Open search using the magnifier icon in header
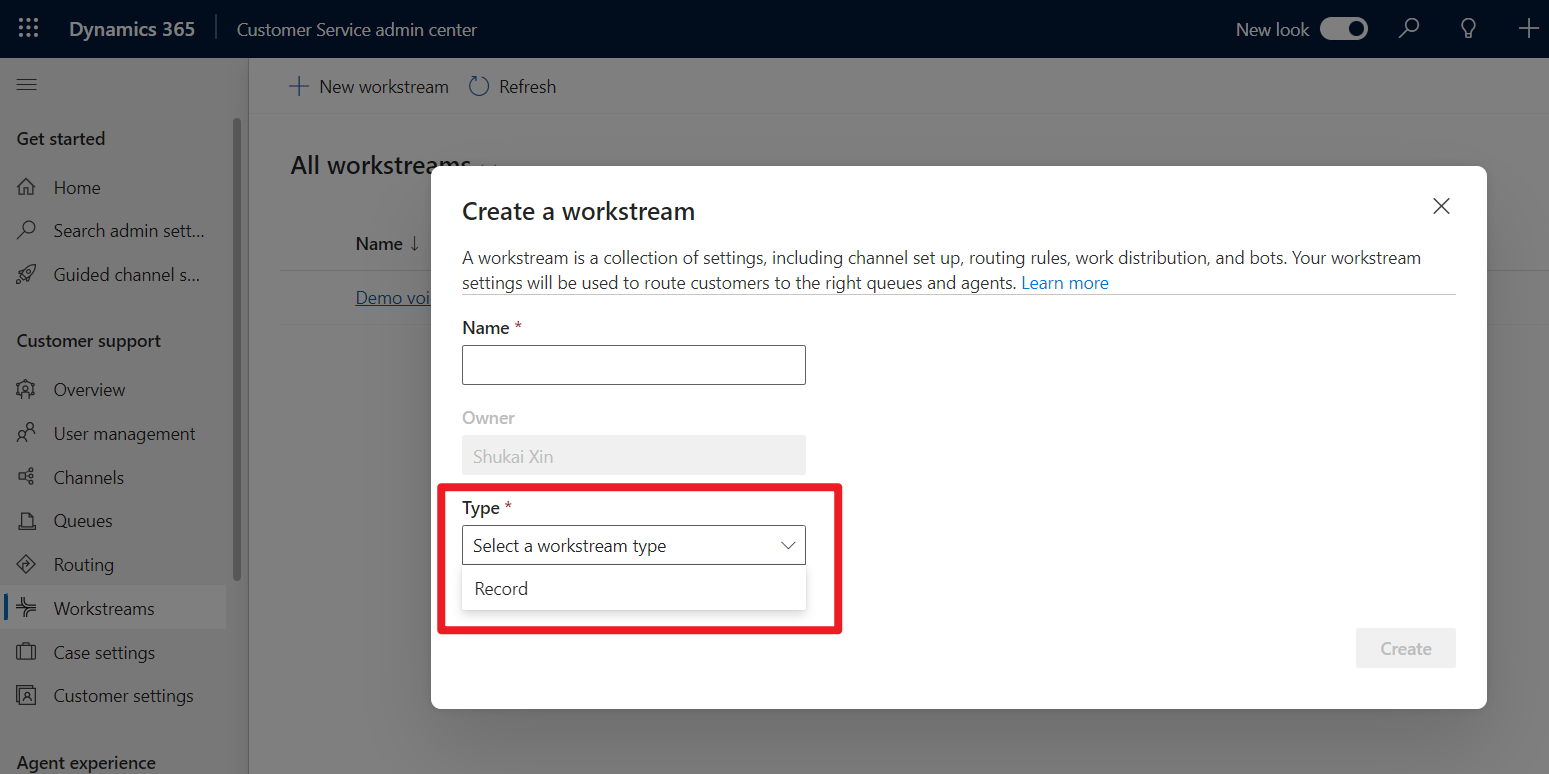Image resolution: width=1549 pixels, height=774 pixels. point(1409,29)
